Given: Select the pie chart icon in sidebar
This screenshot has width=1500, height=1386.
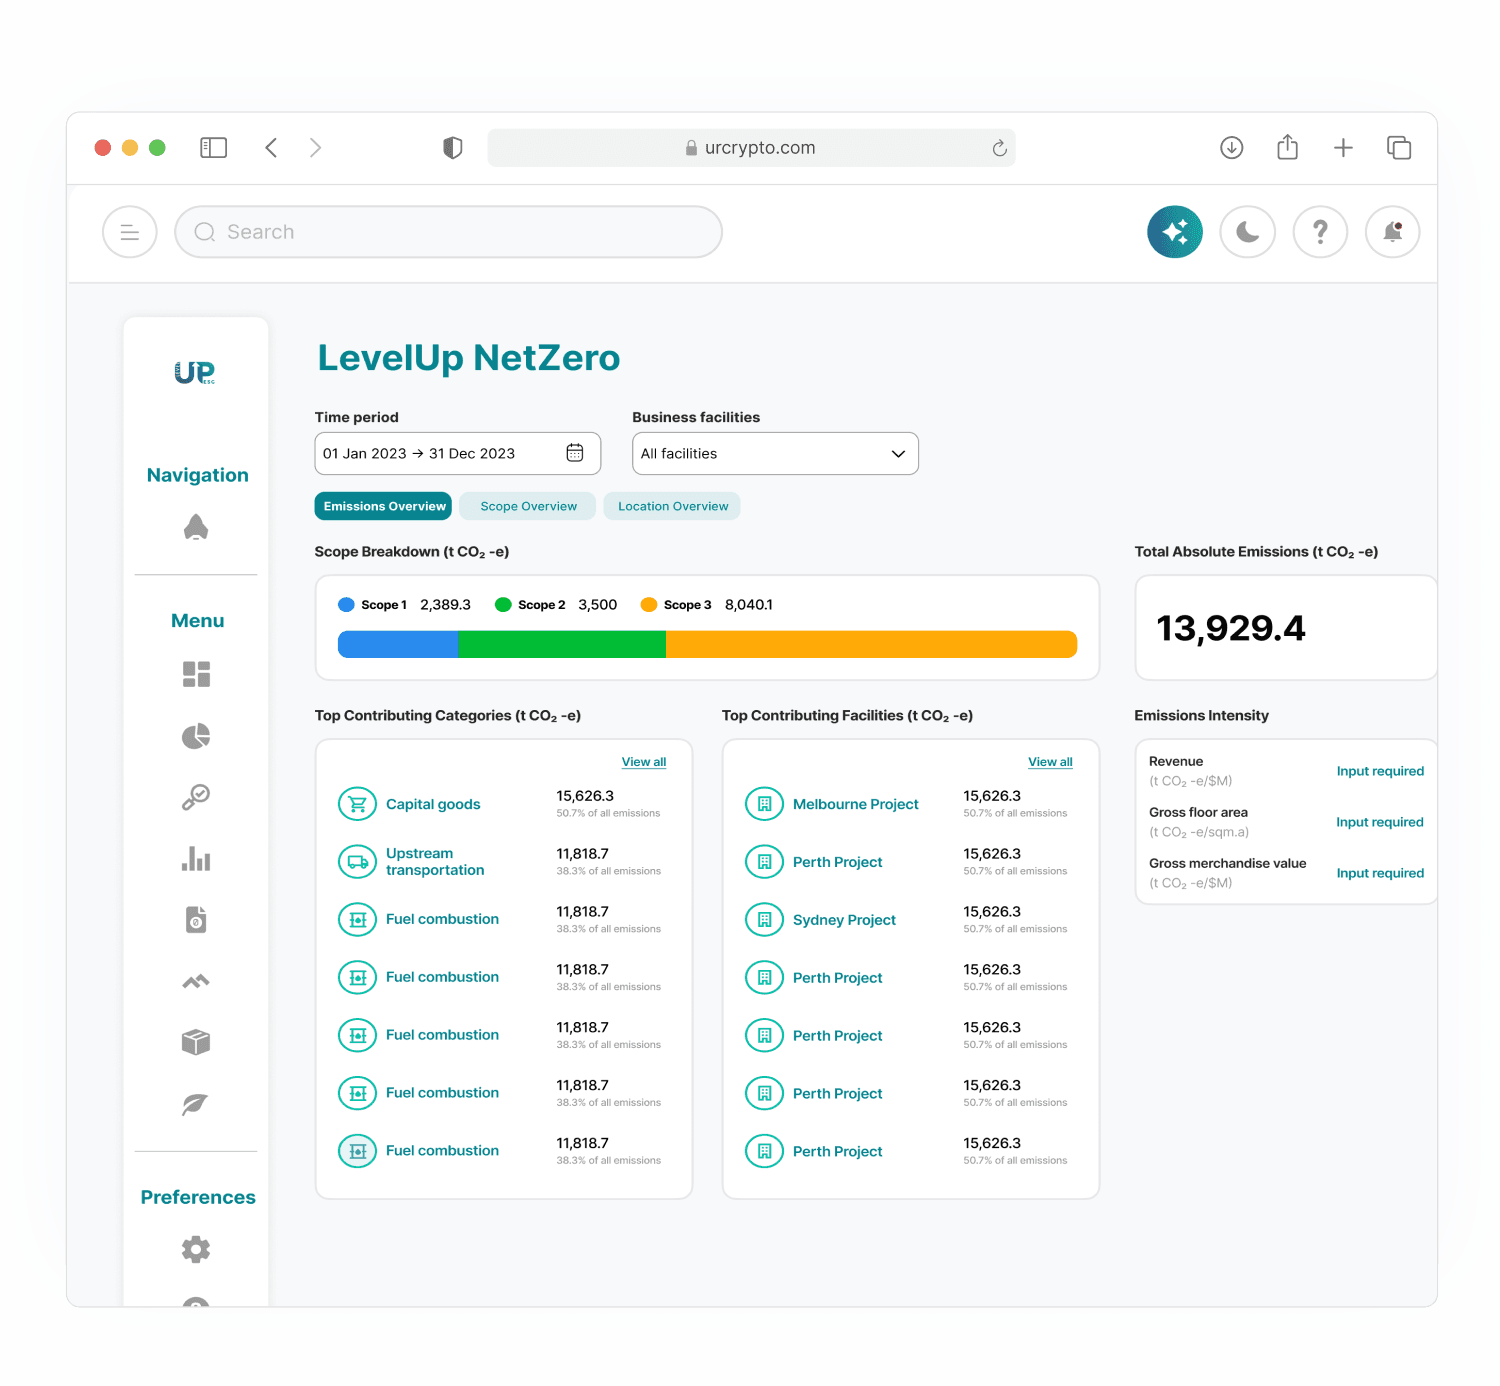Looking at the screenshot, I should click(x=196, y=737).
